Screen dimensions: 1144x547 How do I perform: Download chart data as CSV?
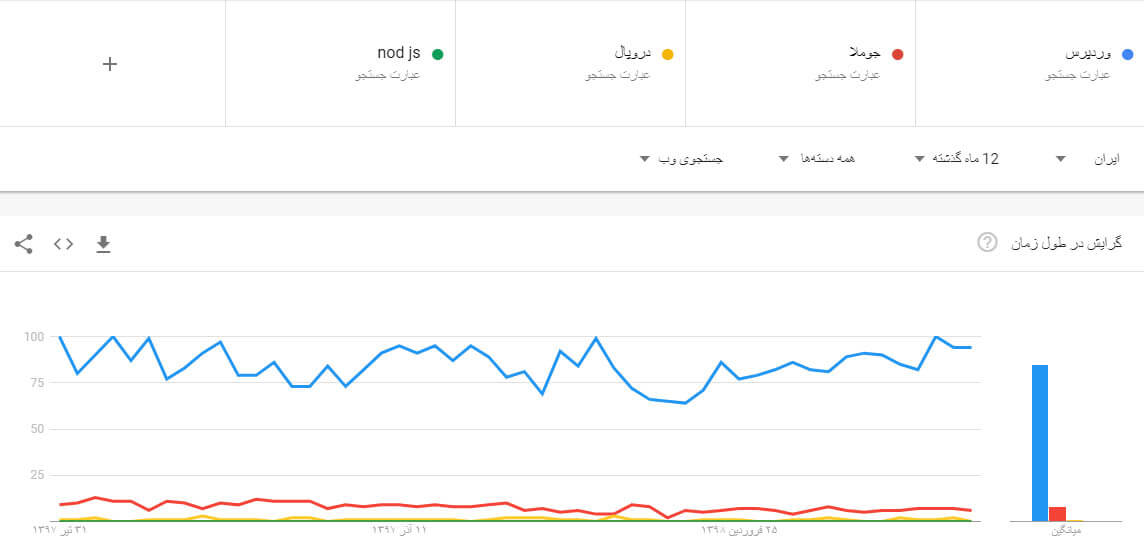(104, 244)
